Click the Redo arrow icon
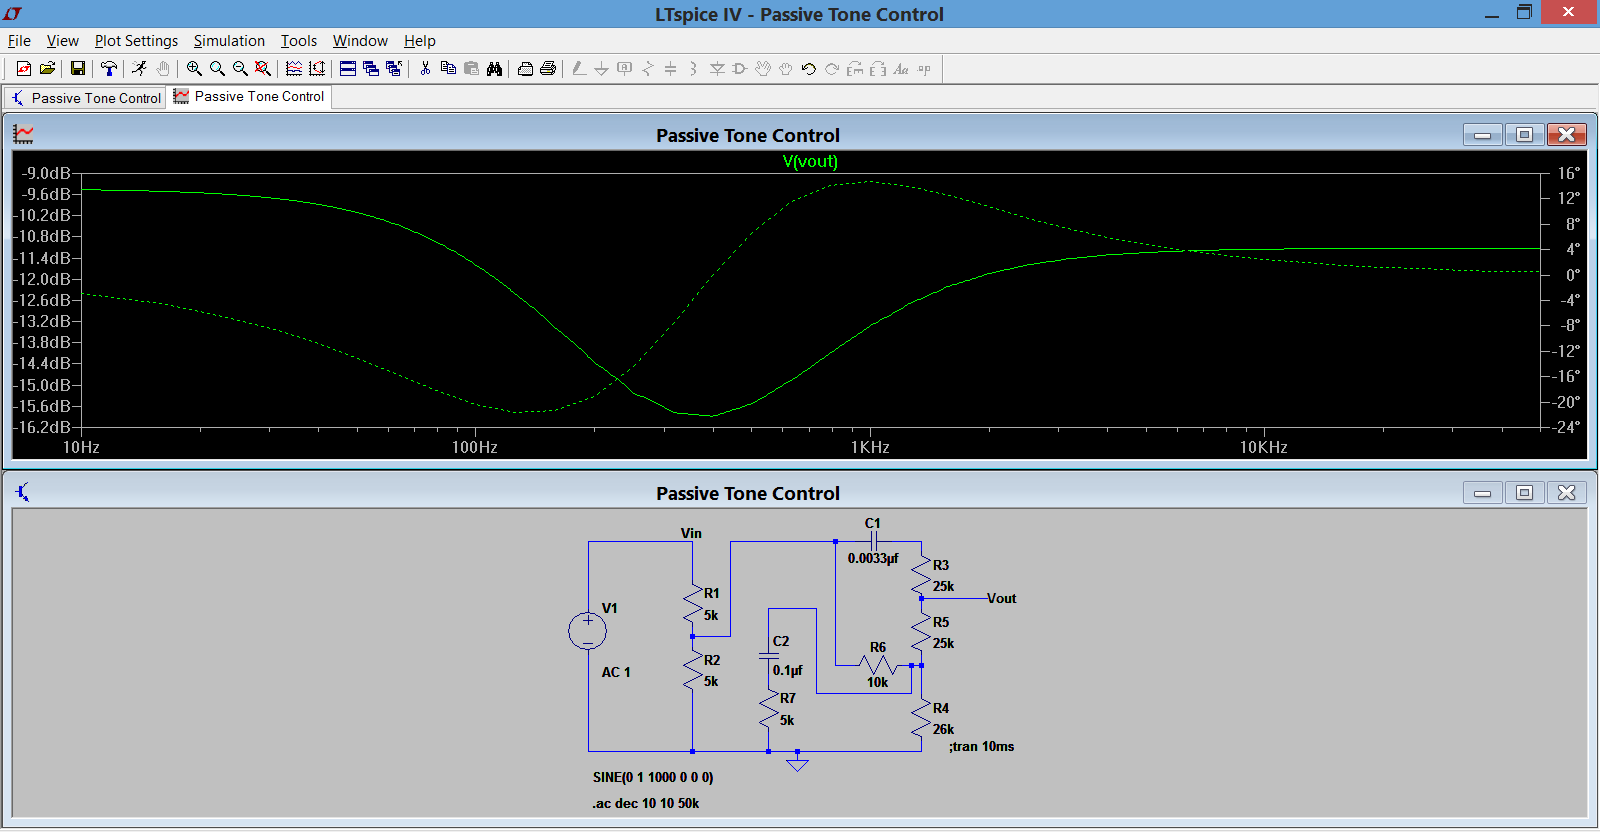This screenshot has width=1600, height=832. coord(832,69)
